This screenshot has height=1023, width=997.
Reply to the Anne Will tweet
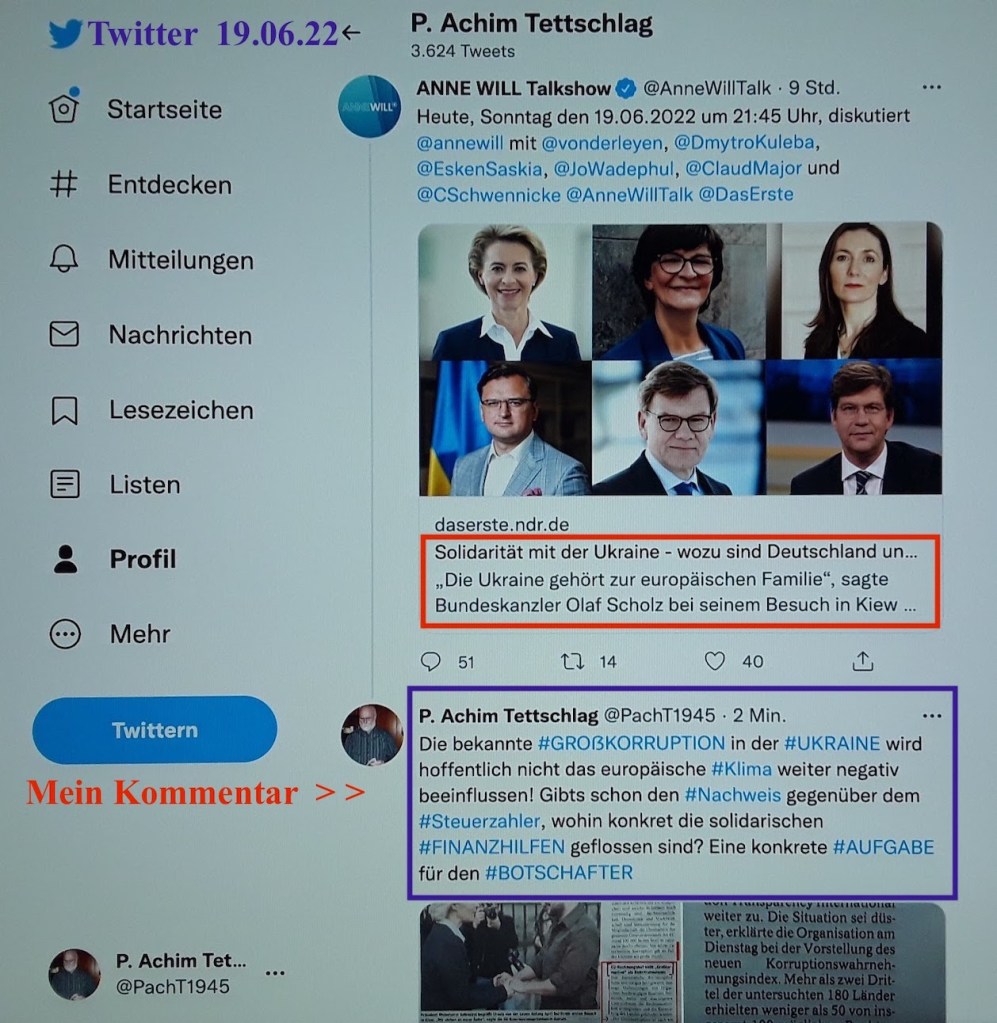point(431,661)
